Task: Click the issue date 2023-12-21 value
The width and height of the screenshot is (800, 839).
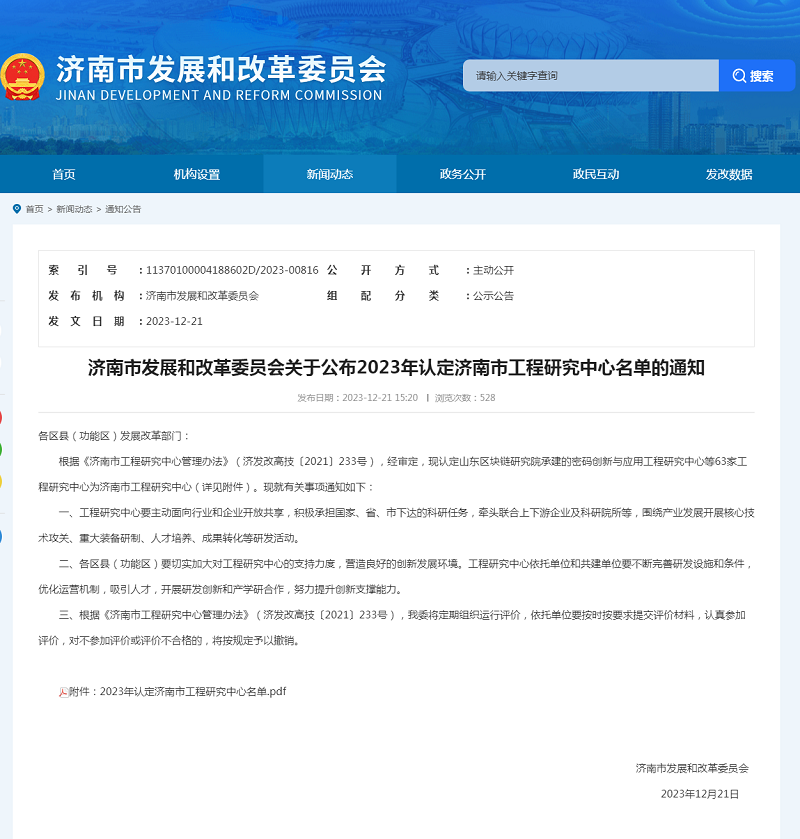Action: coord(174,322)
